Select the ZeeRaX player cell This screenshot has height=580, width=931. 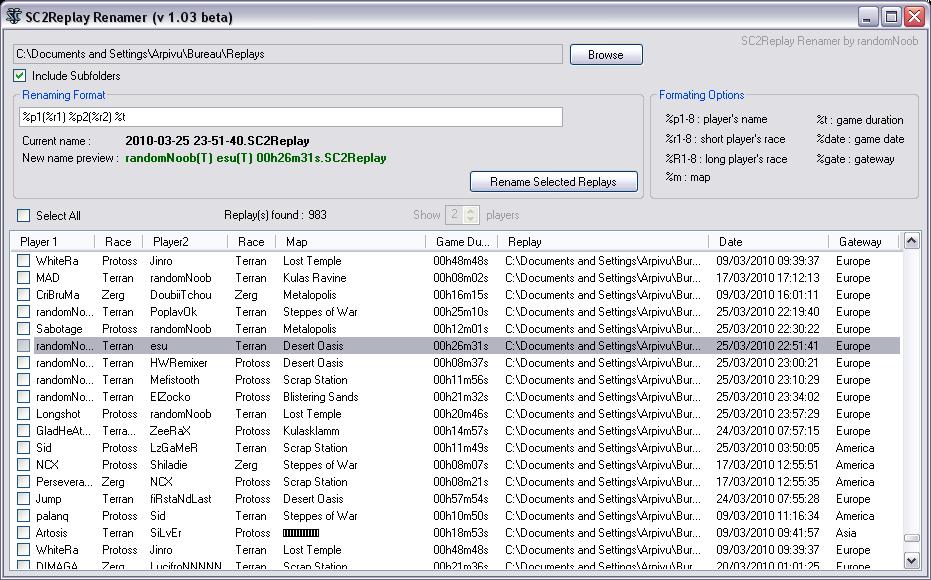pyautogui.click(x=170, y=430)
